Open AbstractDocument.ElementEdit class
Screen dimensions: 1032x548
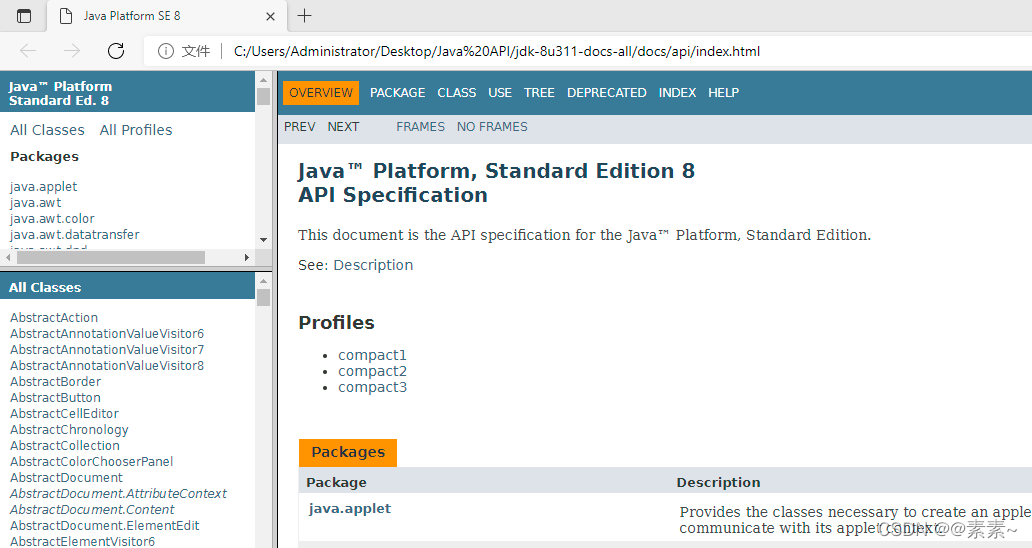click(x=105, y=526)
